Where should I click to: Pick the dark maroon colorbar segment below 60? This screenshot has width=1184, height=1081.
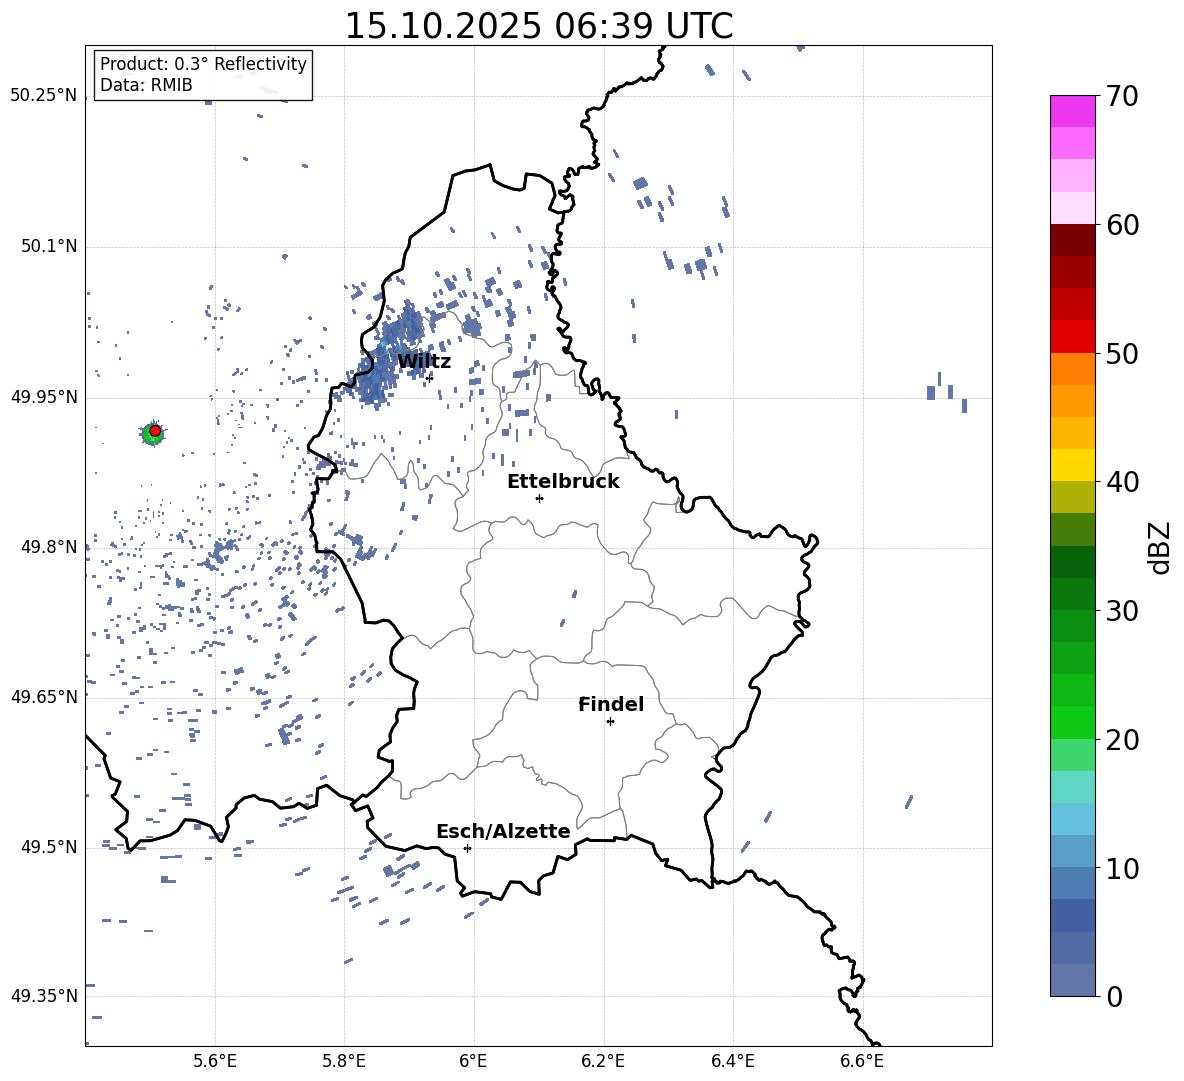coord(1073,240)
